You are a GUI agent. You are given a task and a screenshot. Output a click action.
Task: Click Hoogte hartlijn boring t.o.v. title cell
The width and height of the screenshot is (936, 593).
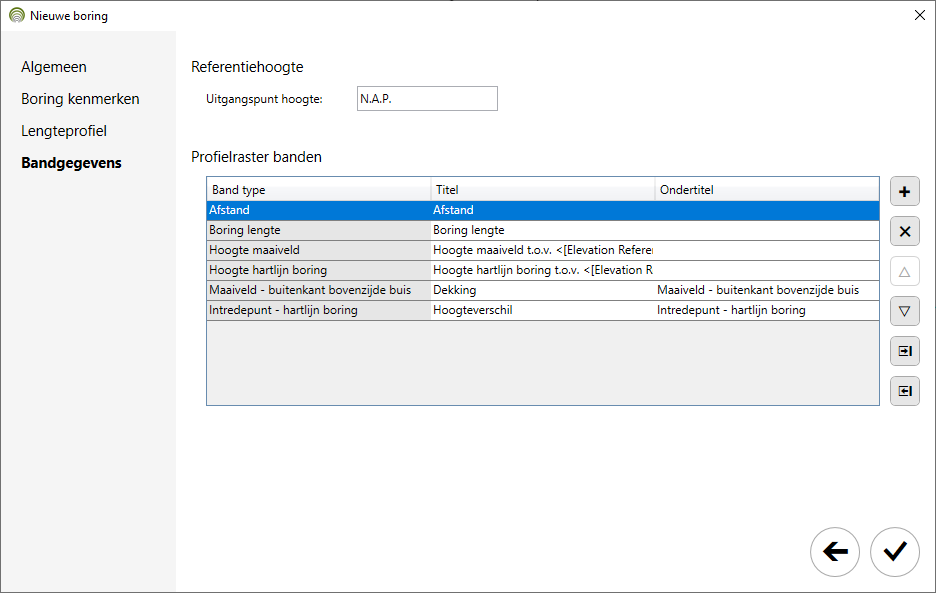tap(543, 271)
